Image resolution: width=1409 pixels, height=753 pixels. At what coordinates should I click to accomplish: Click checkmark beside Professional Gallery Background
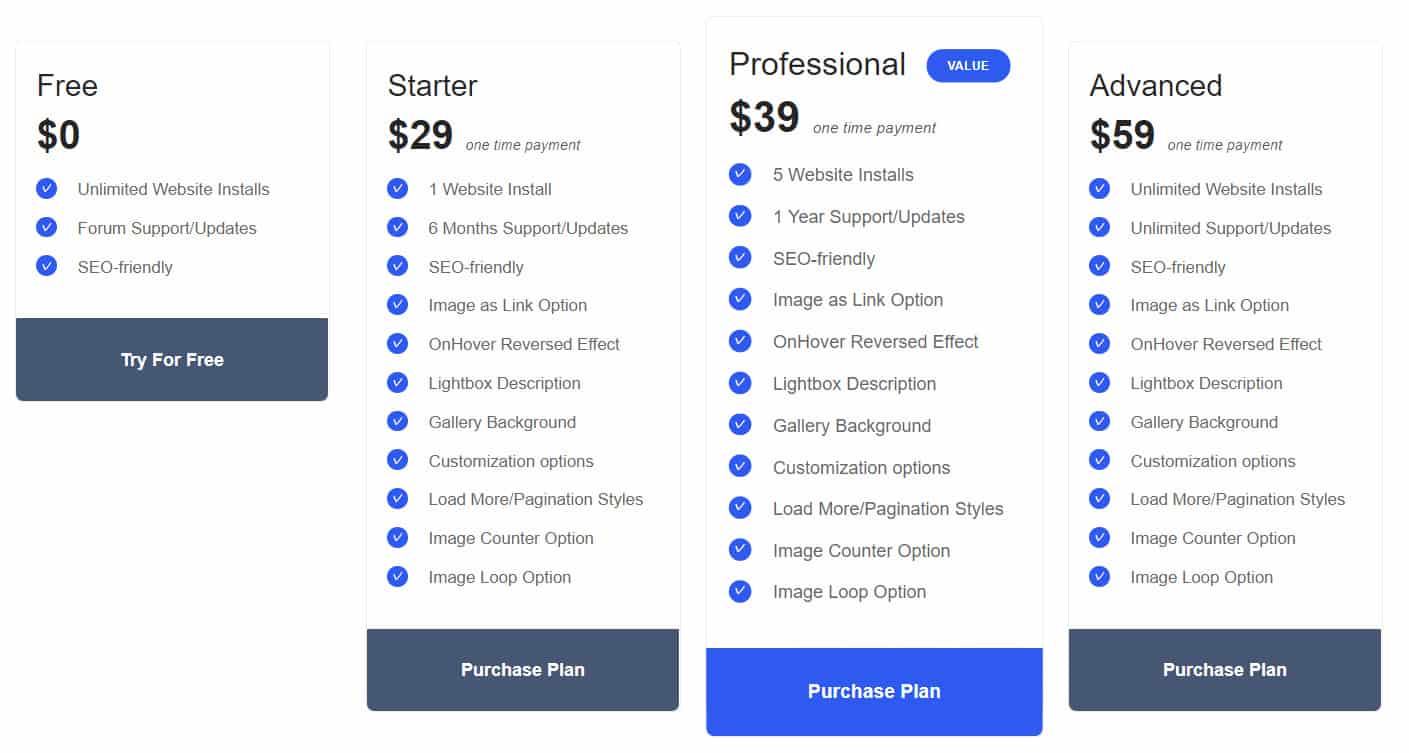(740, 424)
